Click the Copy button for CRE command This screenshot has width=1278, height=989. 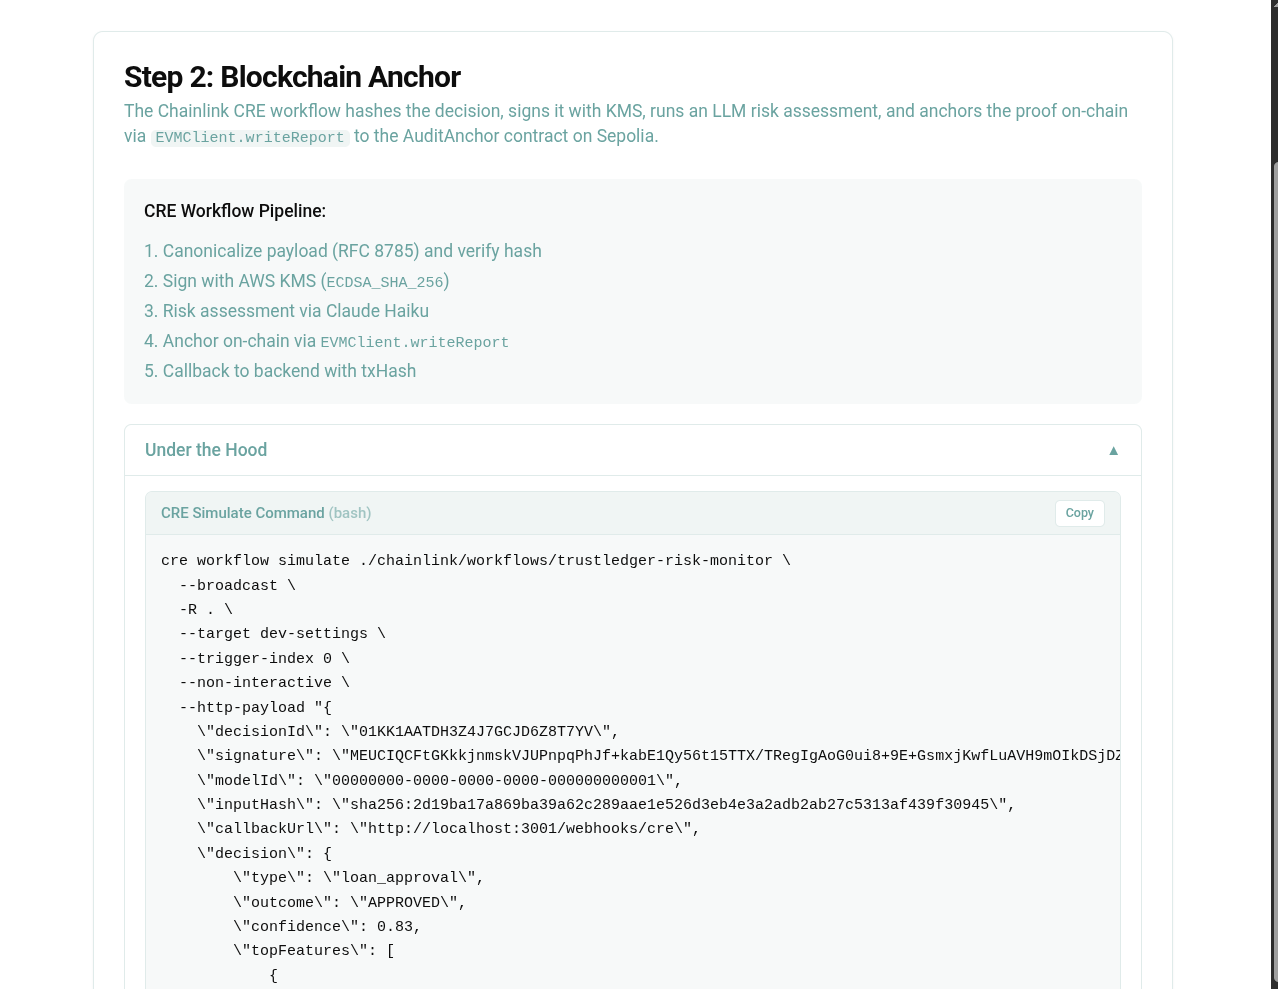1079,513
